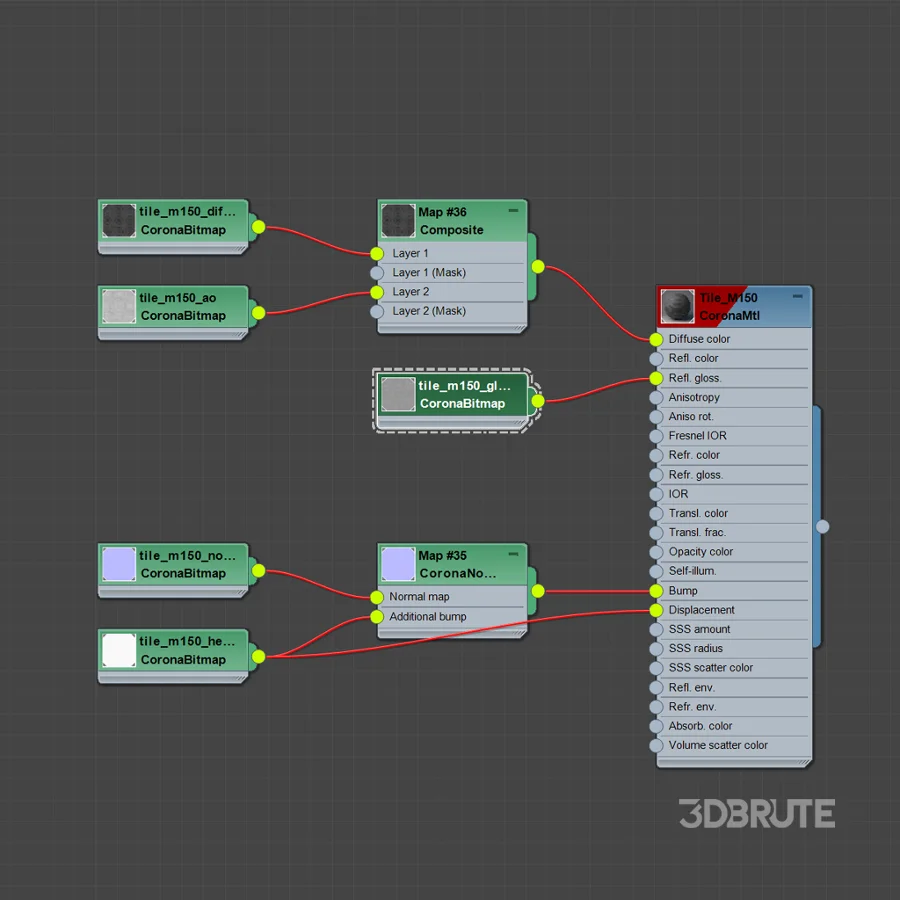This screenshot has width=900, height=900.
Task: Click the Refr. gloss. input socket
Action: coord(656,475)
